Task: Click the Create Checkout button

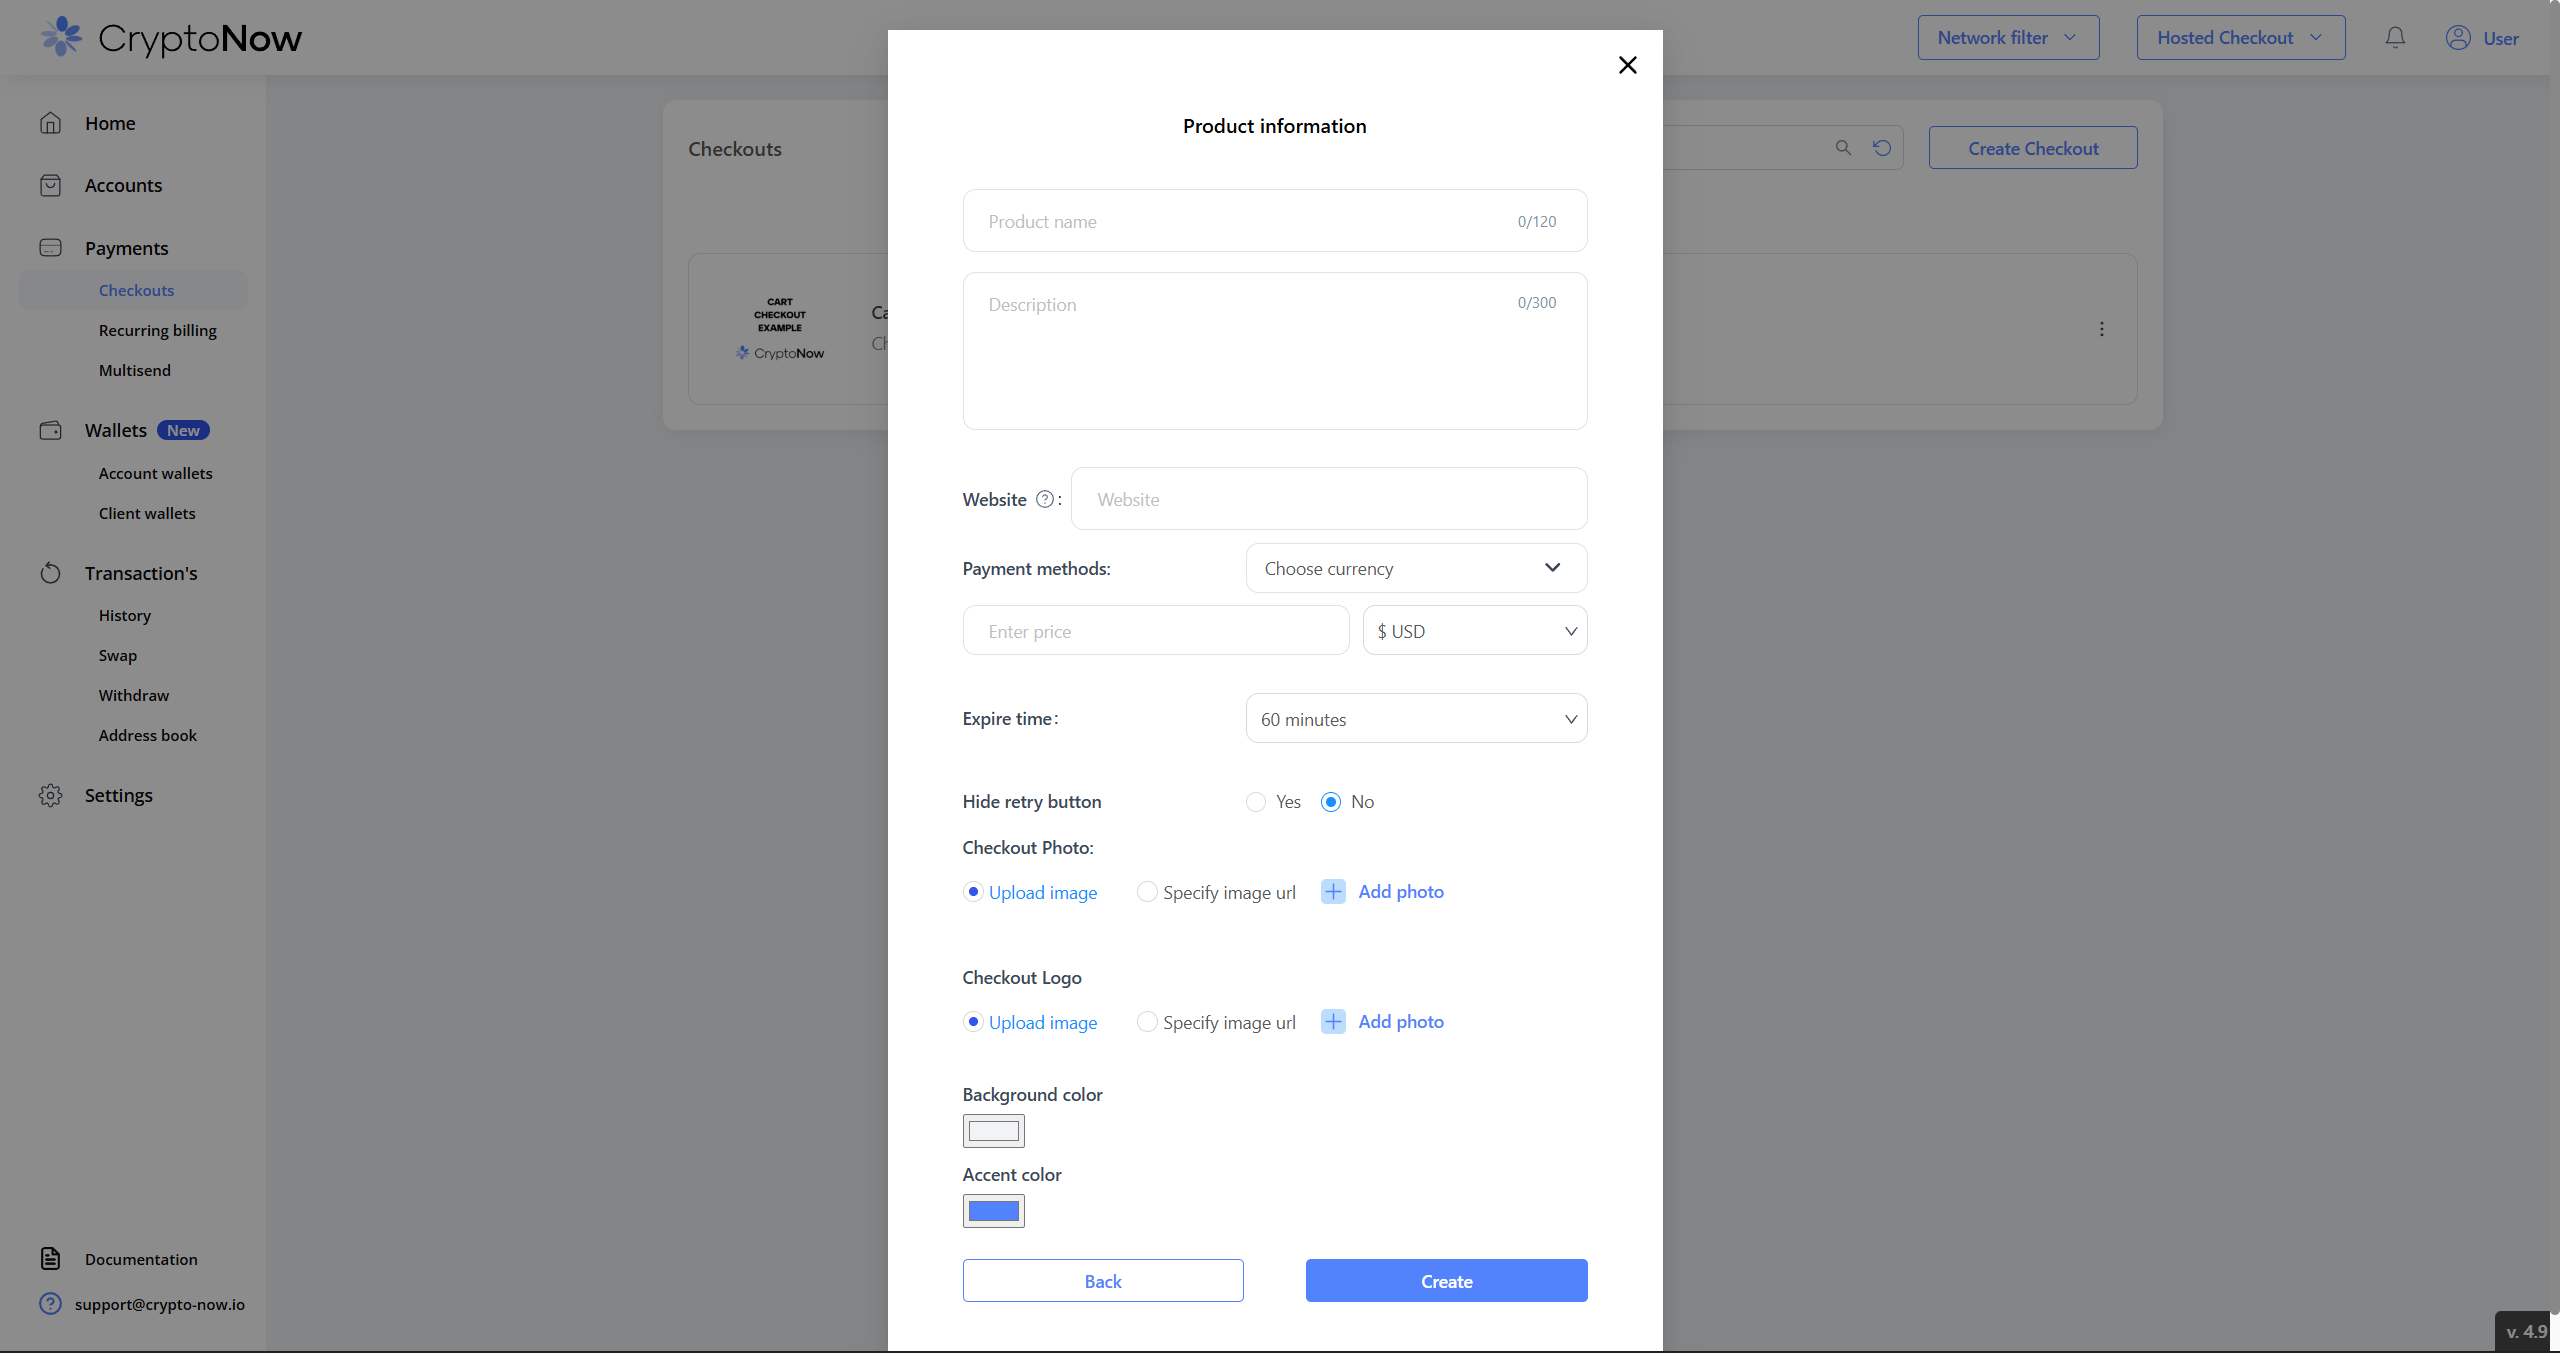Action: (2033, 148)
